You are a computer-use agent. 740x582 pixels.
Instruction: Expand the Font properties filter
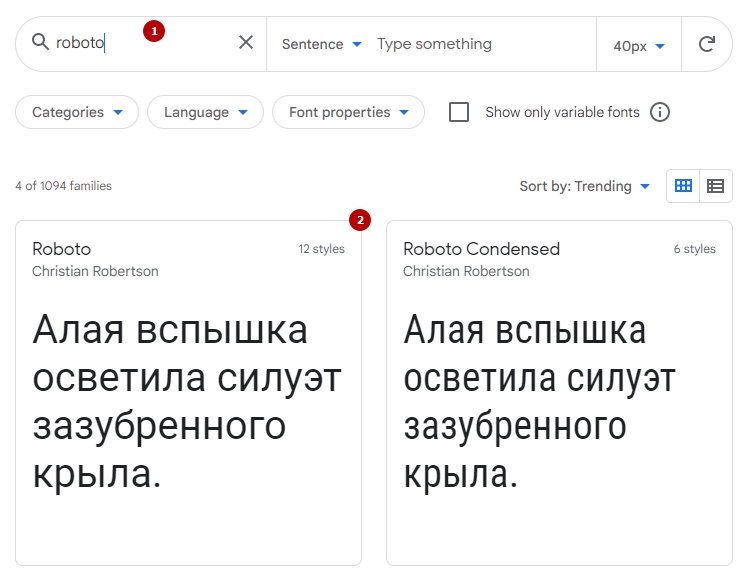coord(348,112)
